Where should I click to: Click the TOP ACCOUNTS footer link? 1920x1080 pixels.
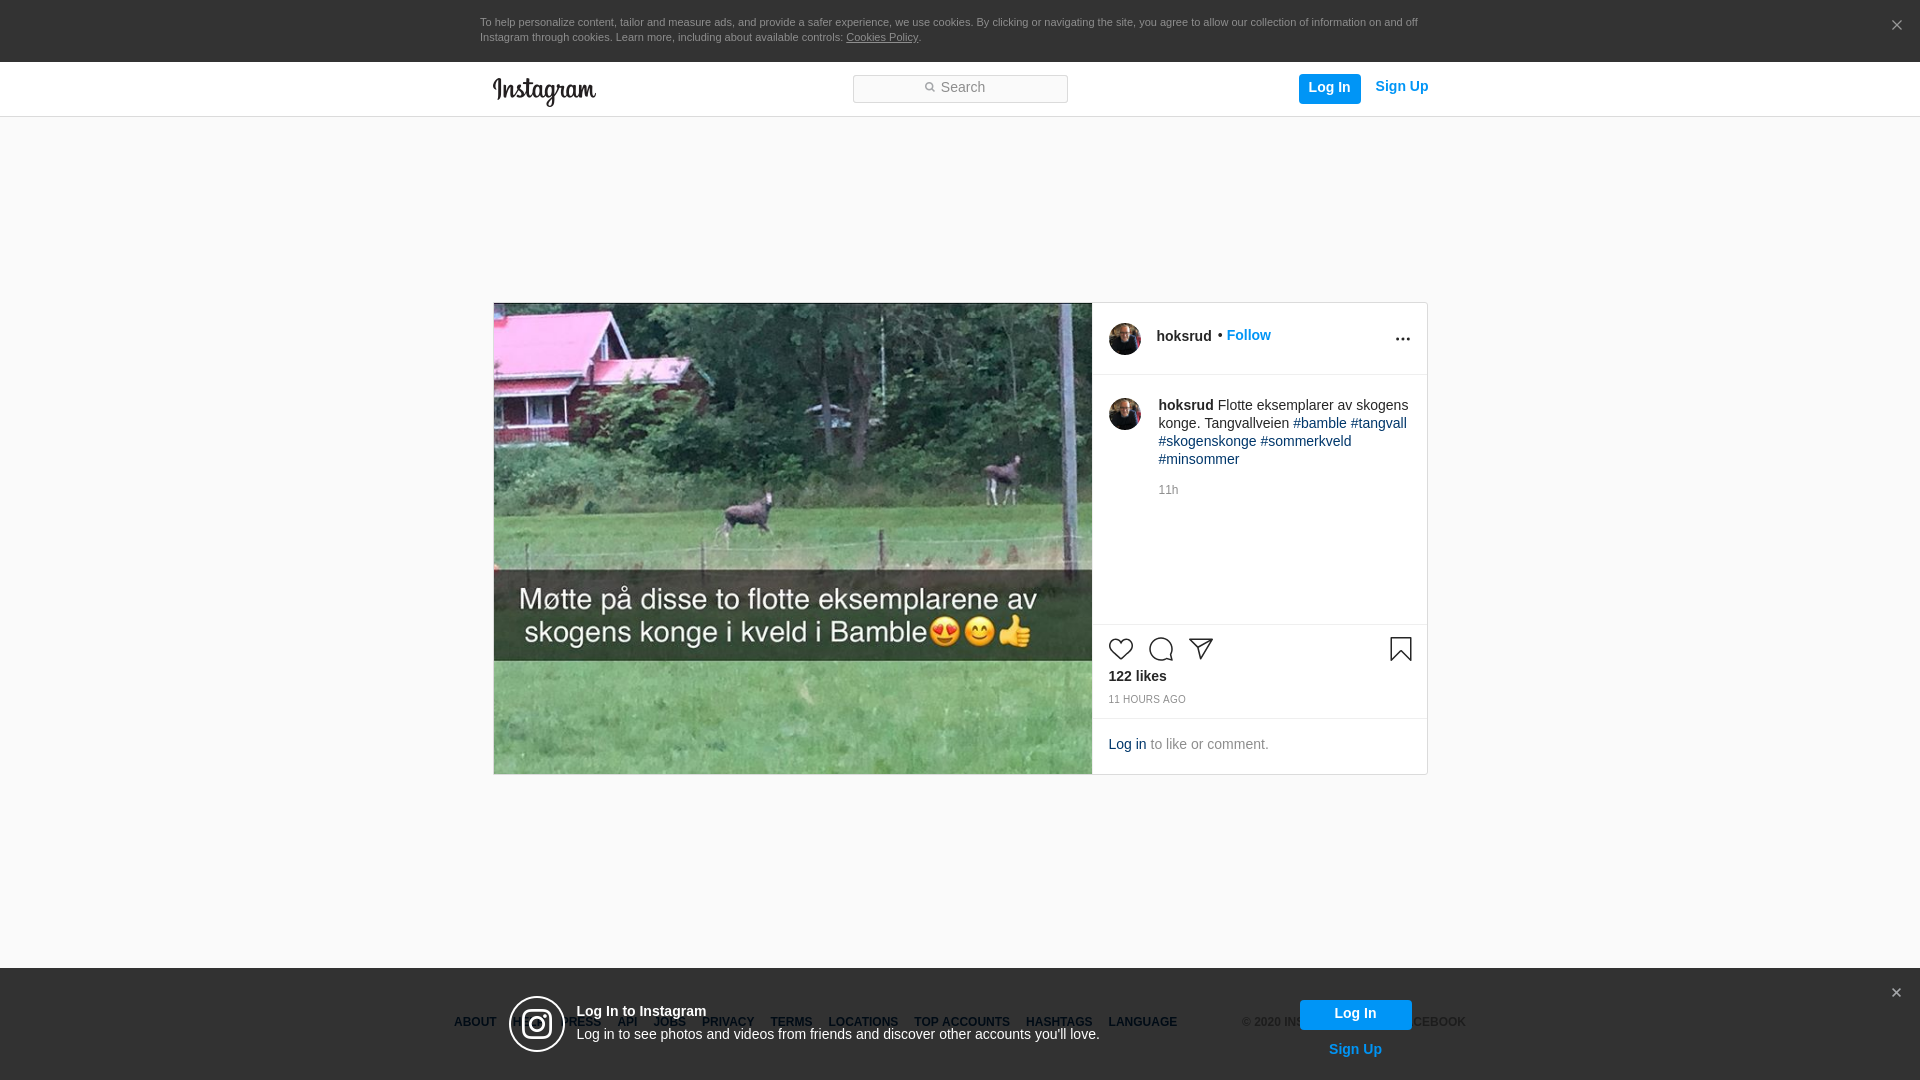tap(961, 1022)
